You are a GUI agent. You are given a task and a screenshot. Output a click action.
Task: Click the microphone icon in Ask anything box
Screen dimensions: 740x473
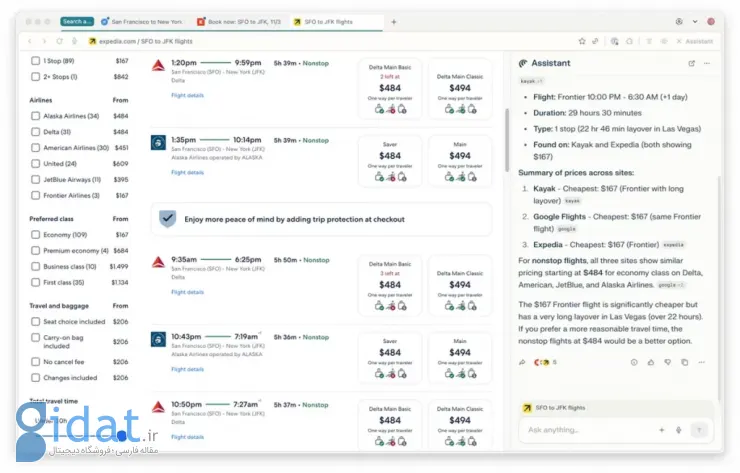pyautogui.click(x=679, y=429)
